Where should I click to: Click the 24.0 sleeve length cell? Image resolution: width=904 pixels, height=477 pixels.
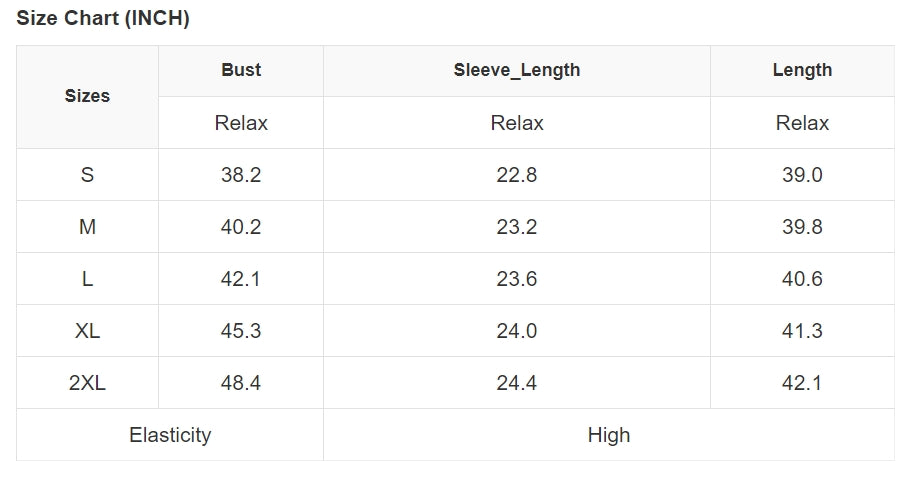tap(516, 331)
